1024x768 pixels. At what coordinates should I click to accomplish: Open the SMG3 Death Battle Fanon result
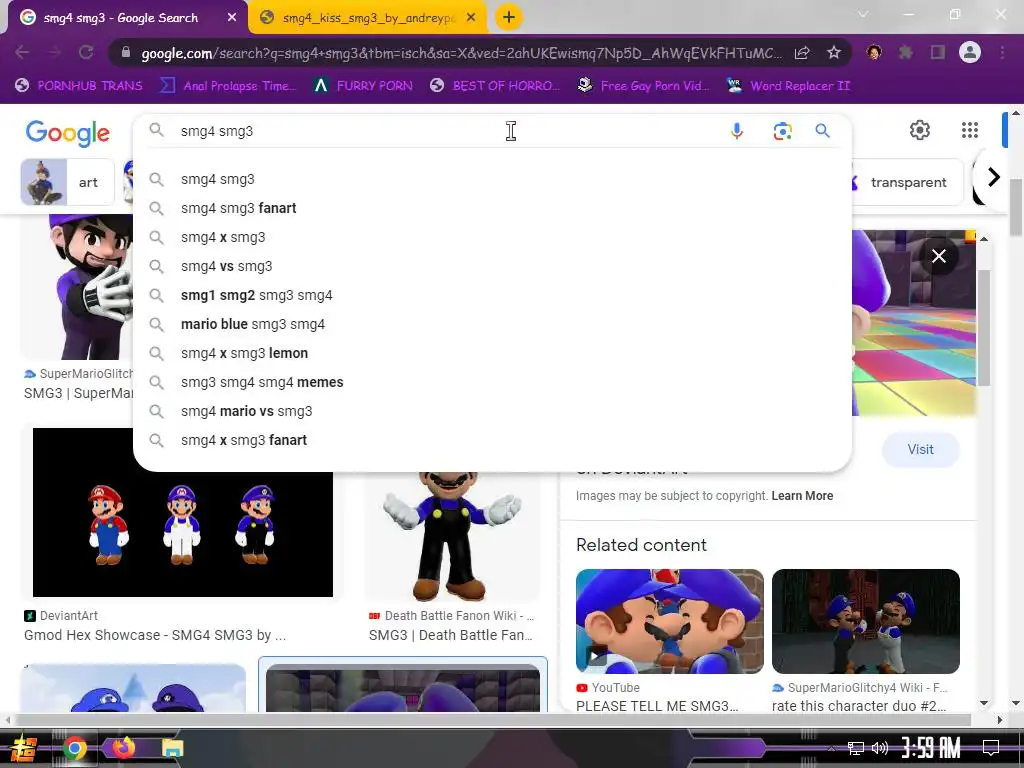pos(451,635)
